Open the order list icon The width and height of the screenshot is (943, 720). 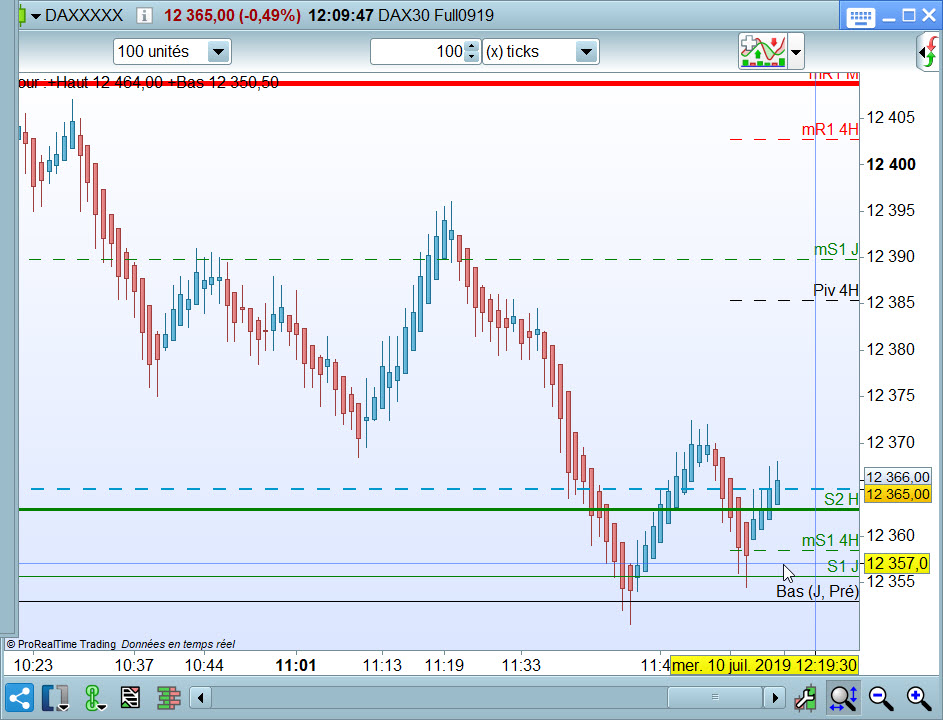pos(131,698)
